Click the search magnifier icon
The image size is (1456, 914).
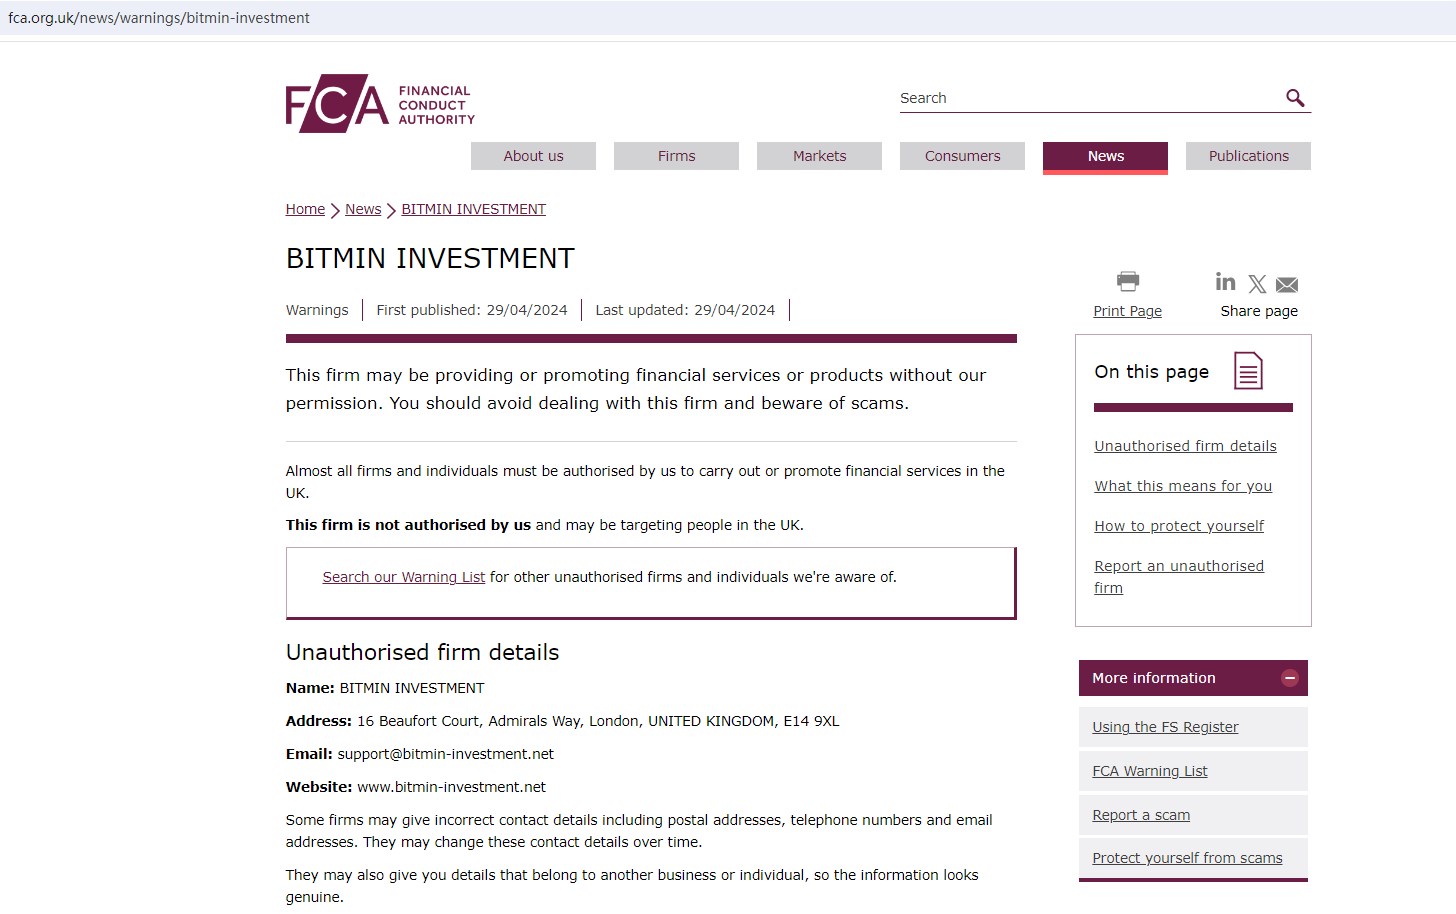pos(1295,98)
